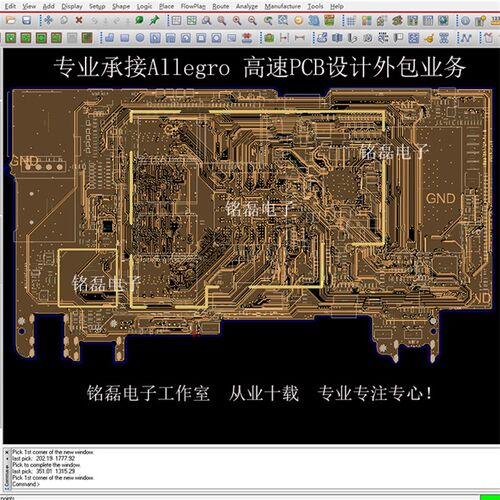Click the 'last pick: 202.19 1777.92' line
The image size is (500, 500).
pyautogui.click(x=44, y=458)
